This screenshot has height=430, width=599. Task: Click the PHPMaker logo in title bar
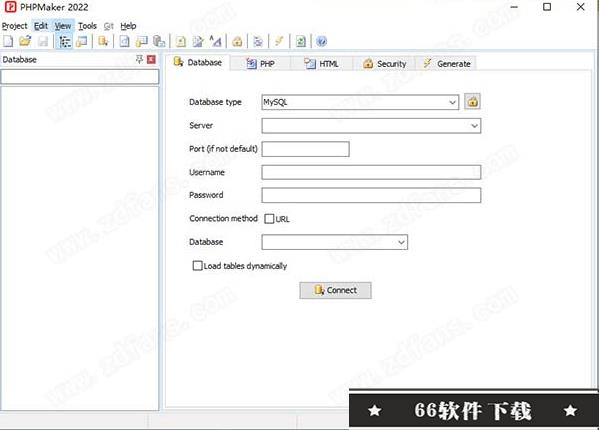pos(10,7)
